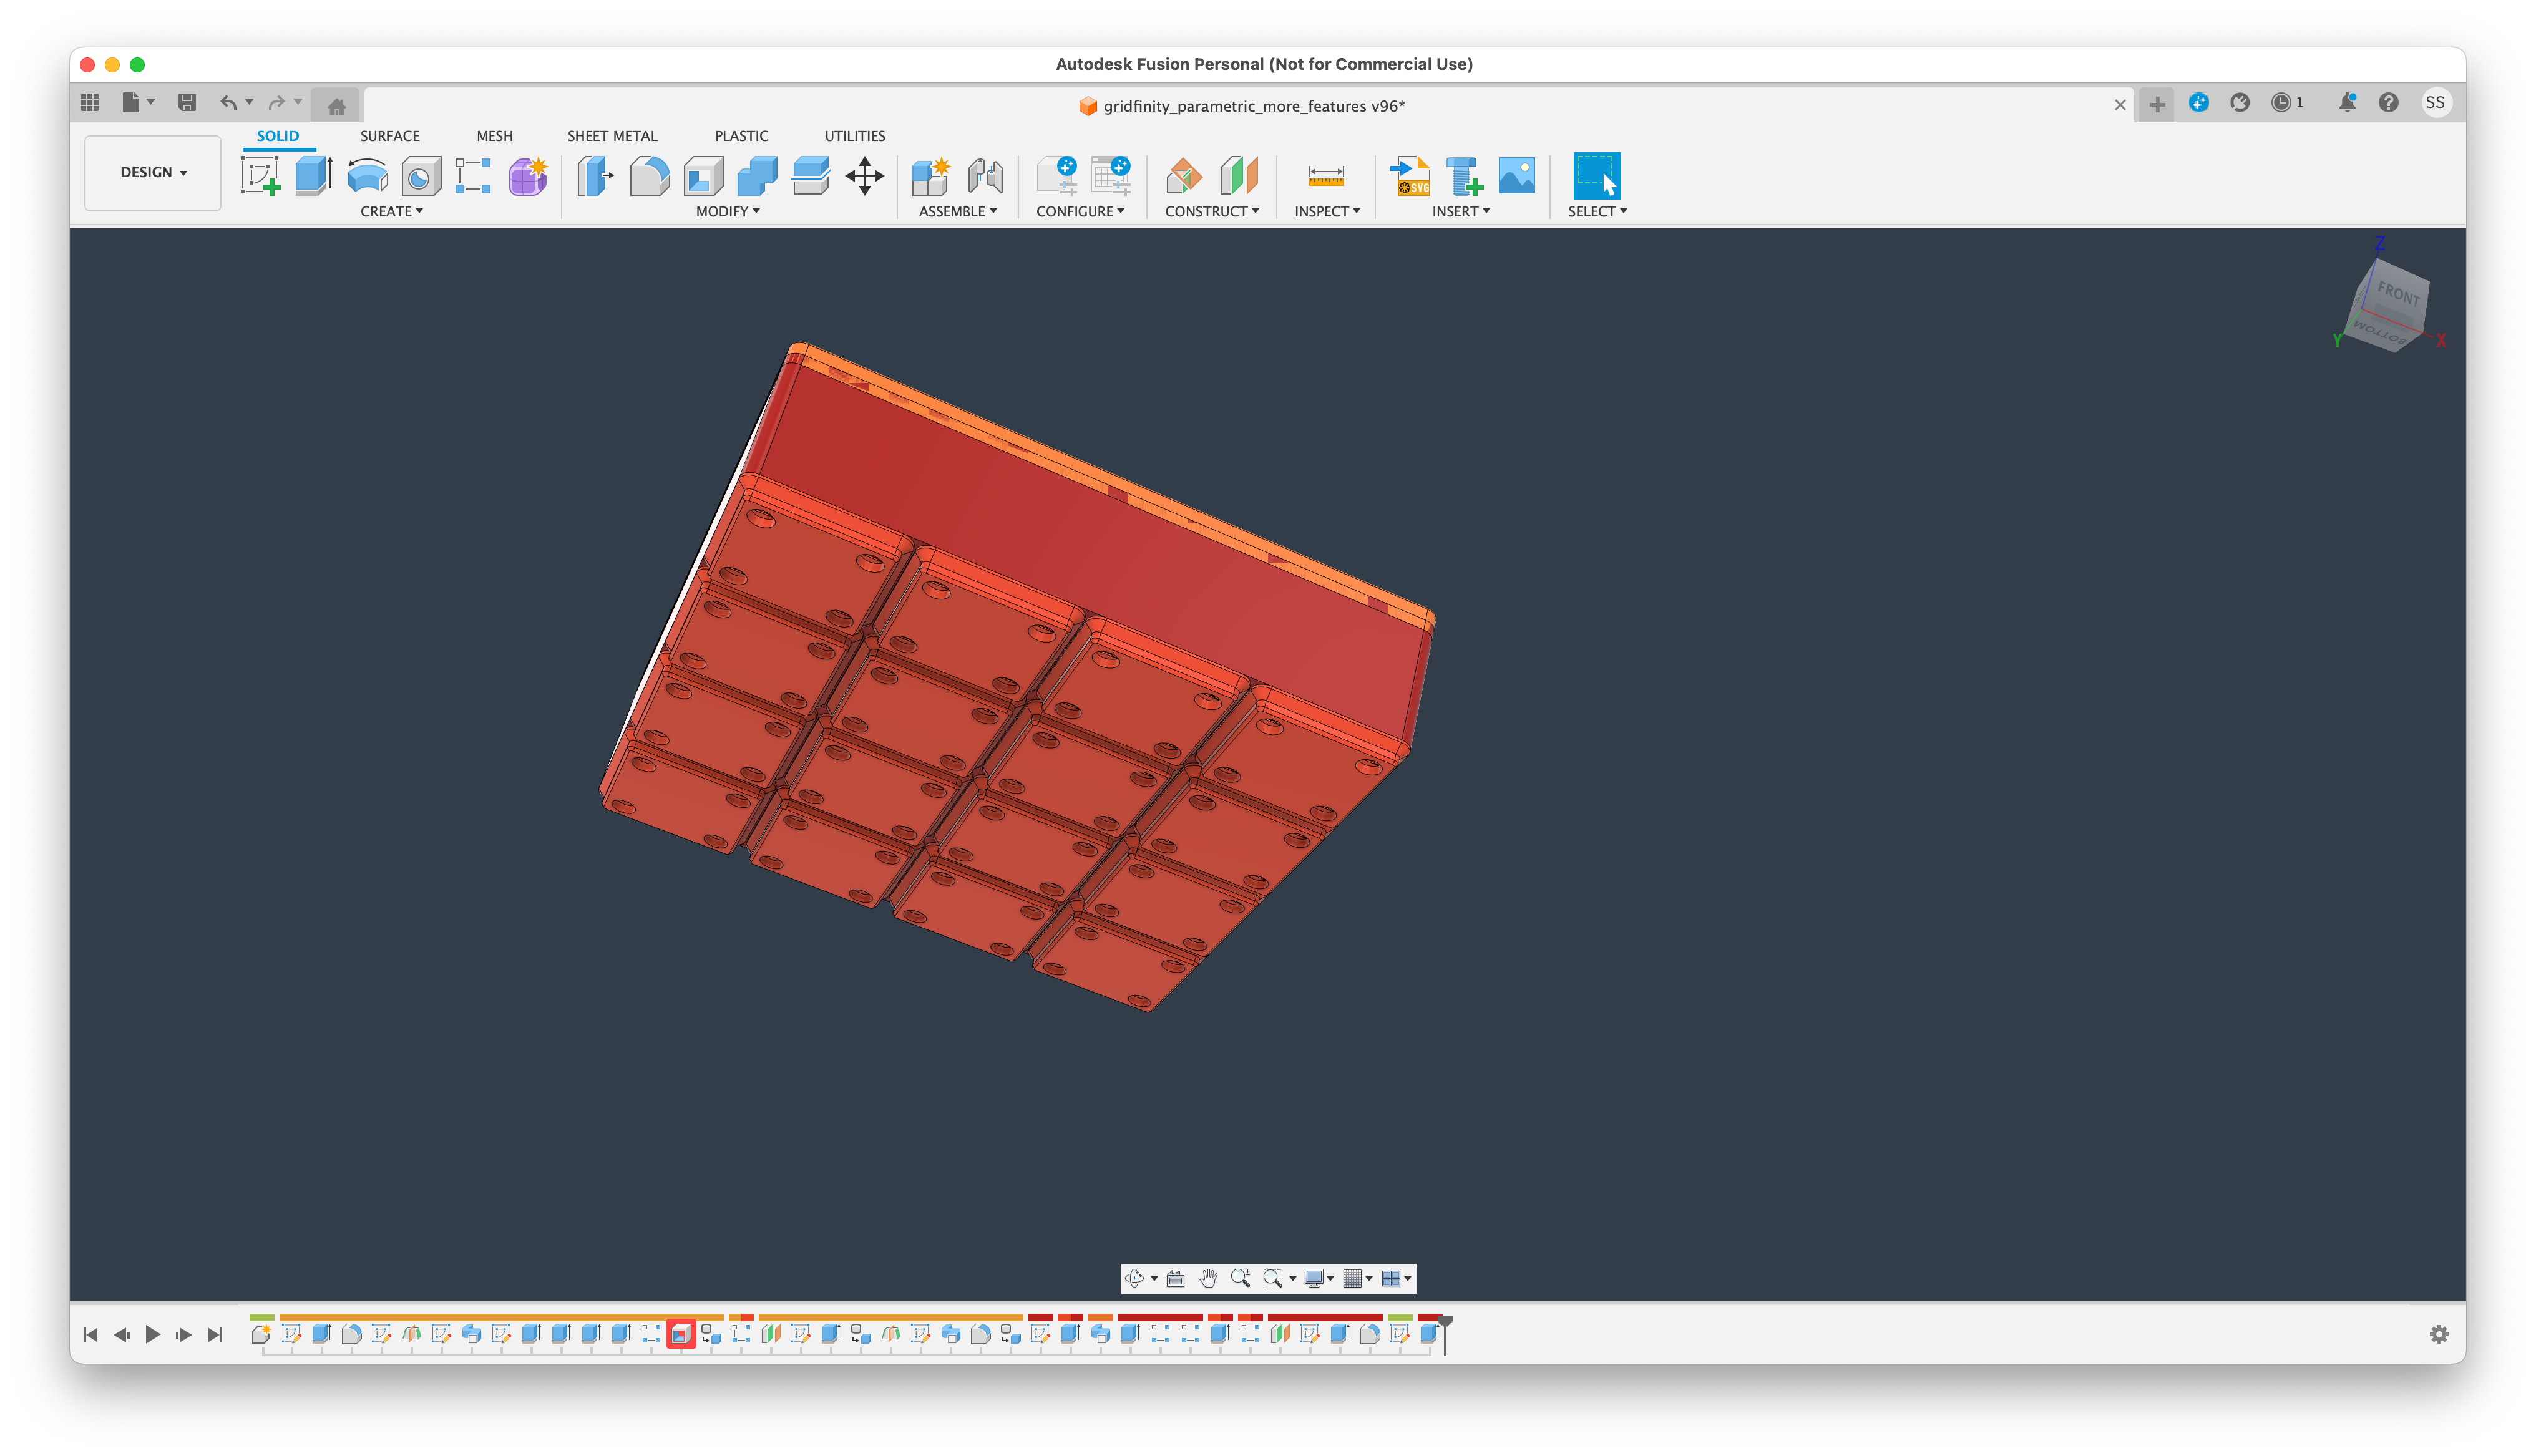2536x1456 pixels.
Task: Click the Midplane tool
Action: [1239, 176]
